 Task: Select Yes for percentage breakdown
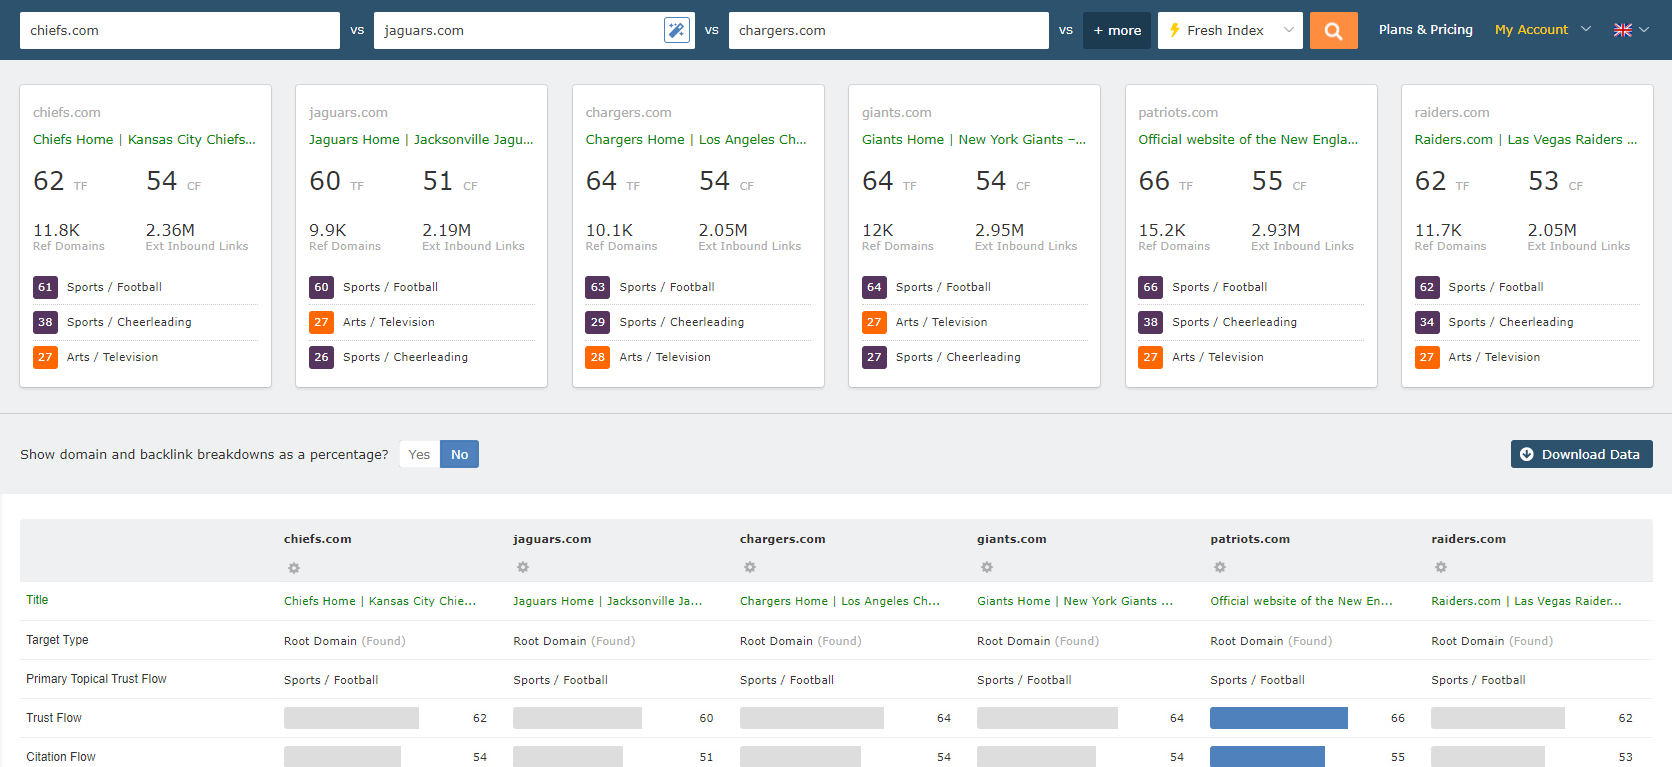[419, 455]
